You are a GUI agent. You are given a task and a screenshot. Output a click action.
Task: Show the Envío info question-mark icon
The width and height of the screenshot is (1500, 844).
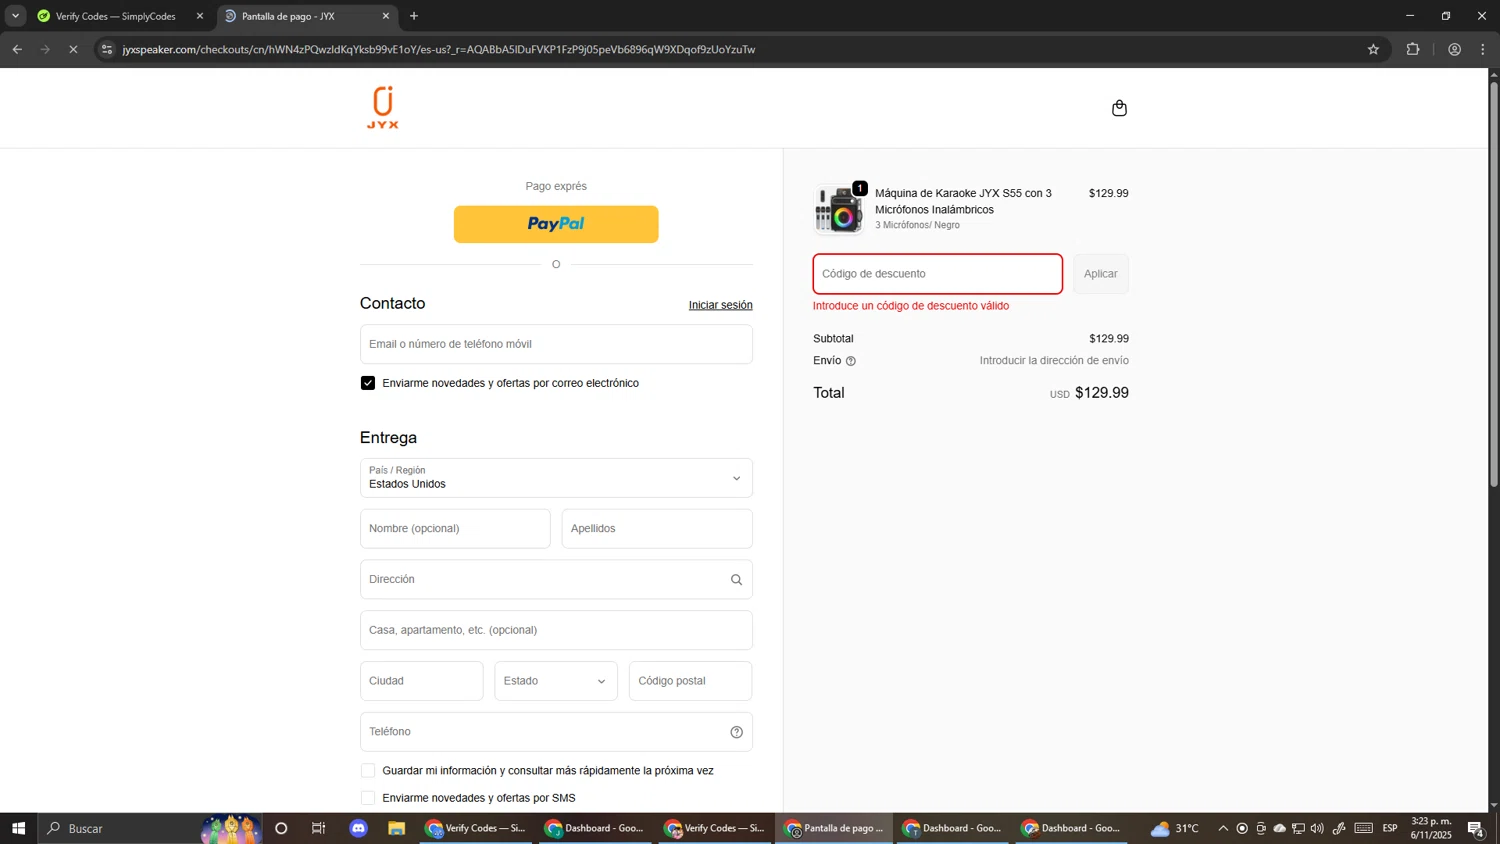pos(851,361)
